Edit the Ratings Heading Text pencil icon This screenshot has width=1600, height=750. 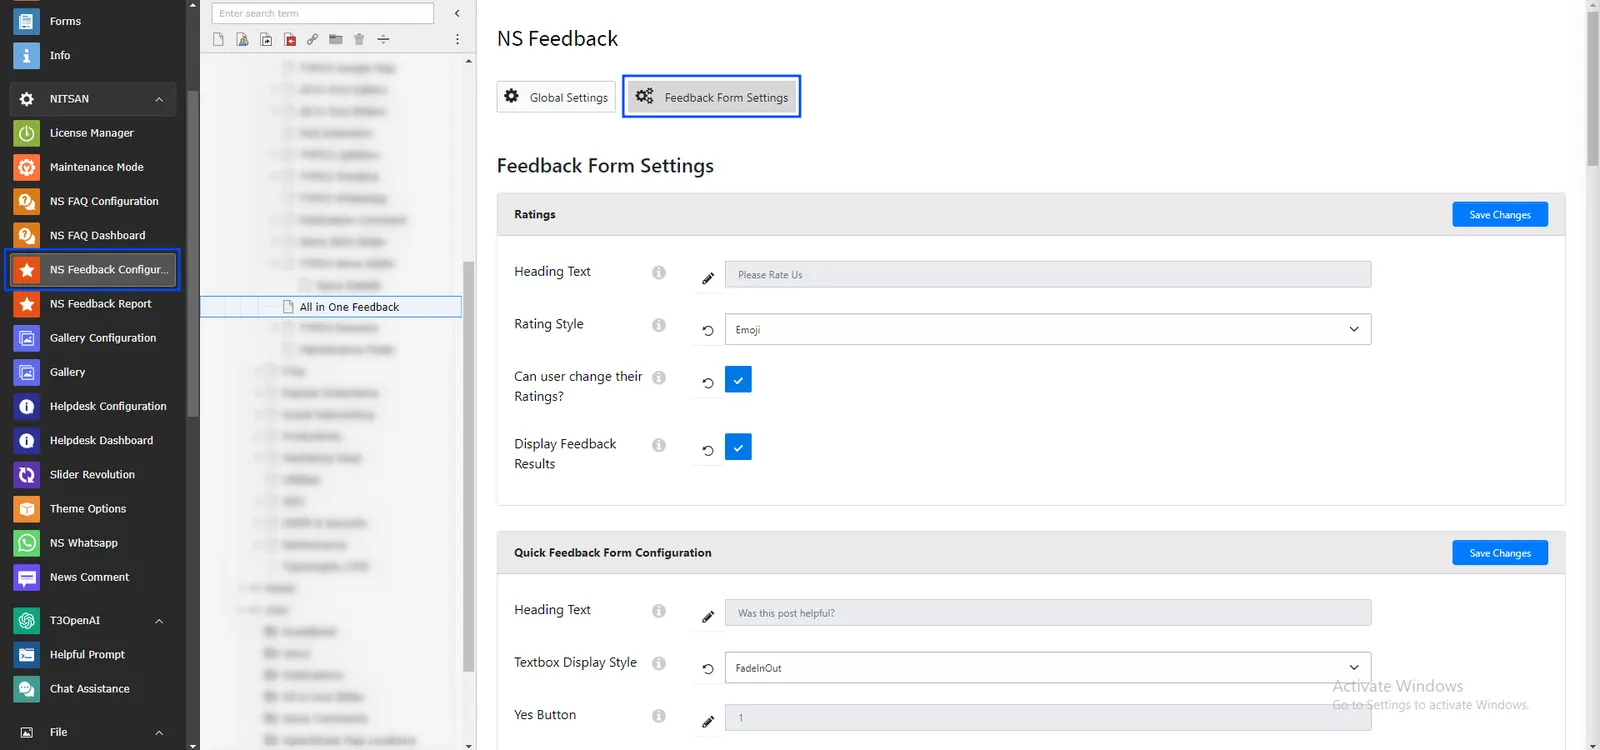click(x=708, y=278)
